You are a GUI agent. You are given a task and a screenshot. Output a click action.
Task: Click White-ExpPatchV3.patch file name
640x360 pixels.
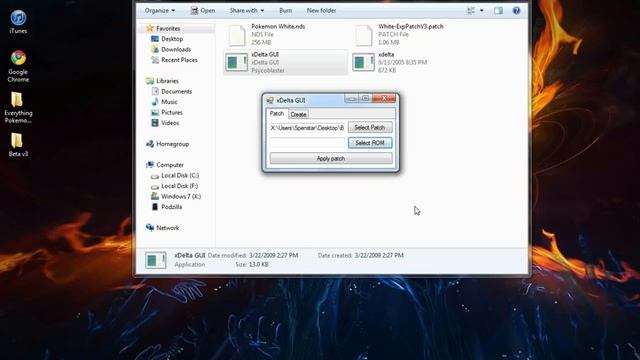click(411, 27)
